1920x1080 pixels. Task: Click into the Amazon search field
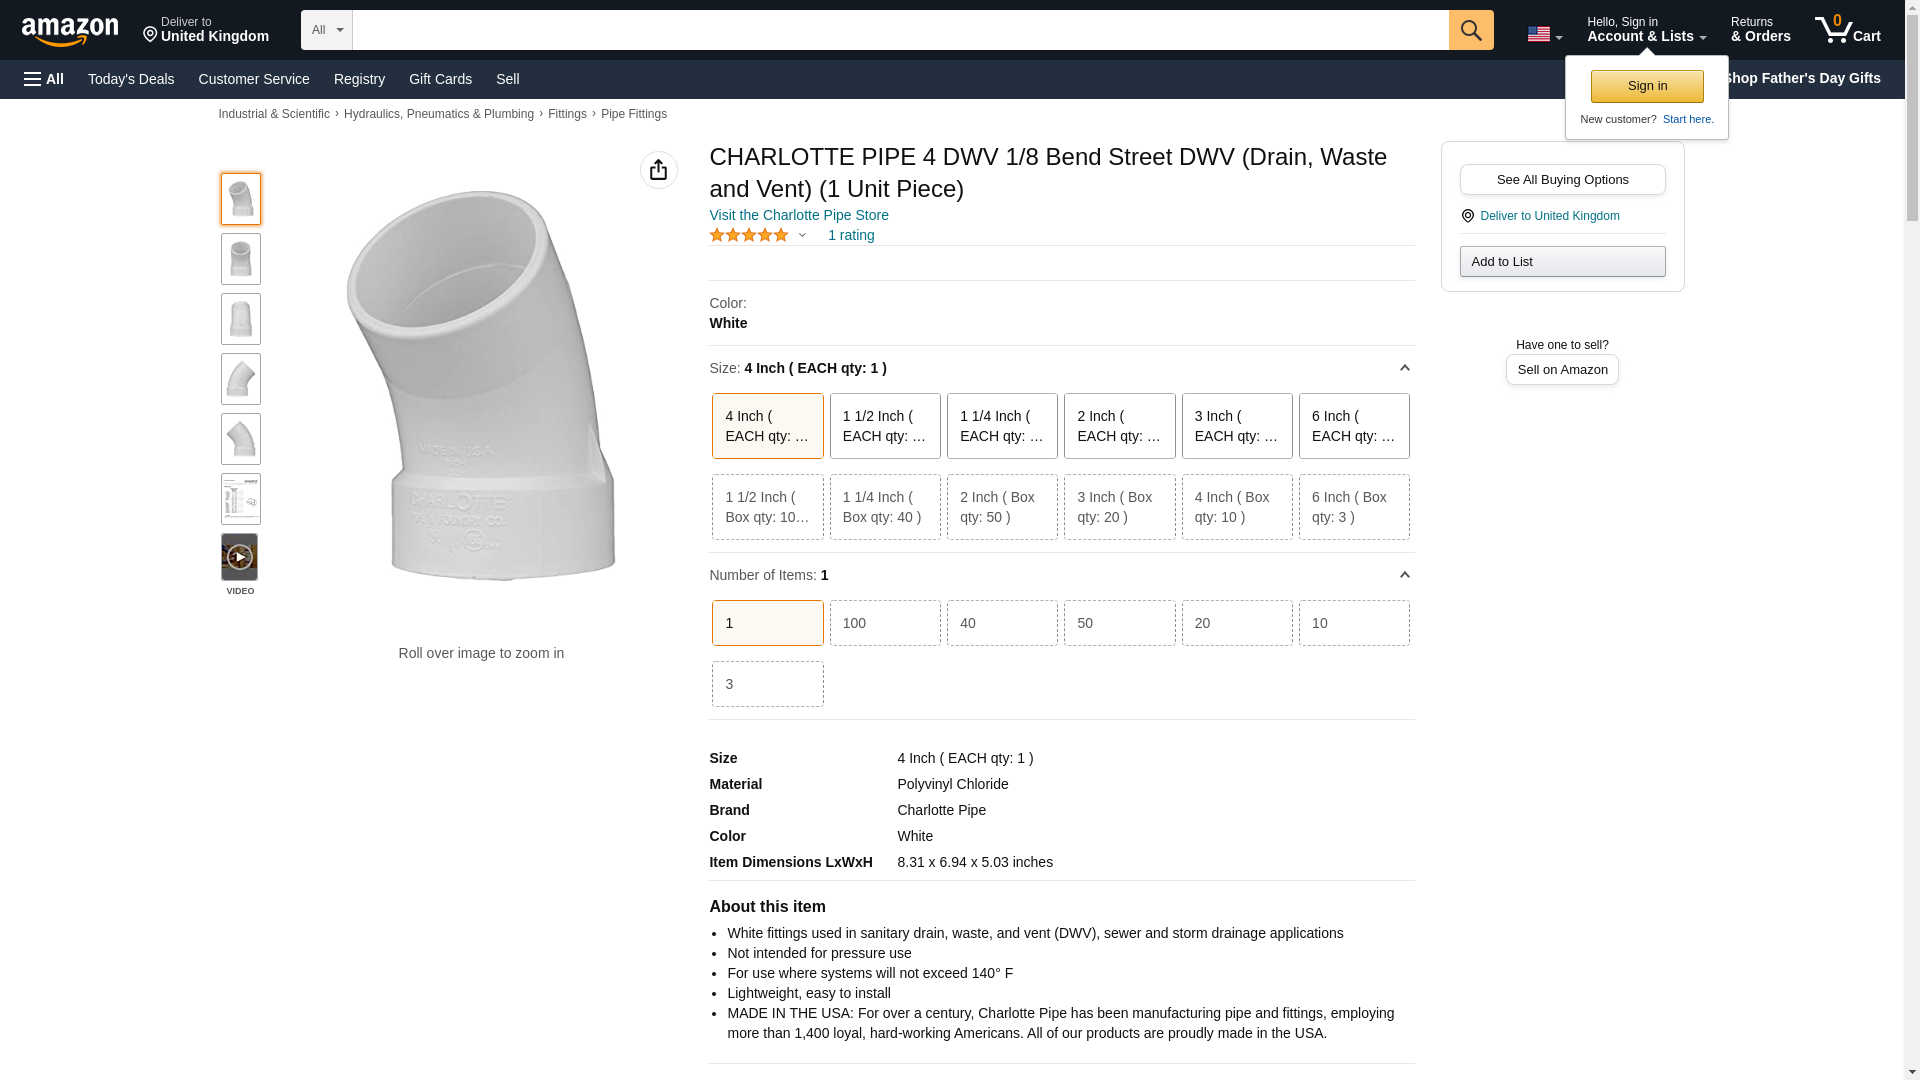pyautogui.click(x=900, y=30)
